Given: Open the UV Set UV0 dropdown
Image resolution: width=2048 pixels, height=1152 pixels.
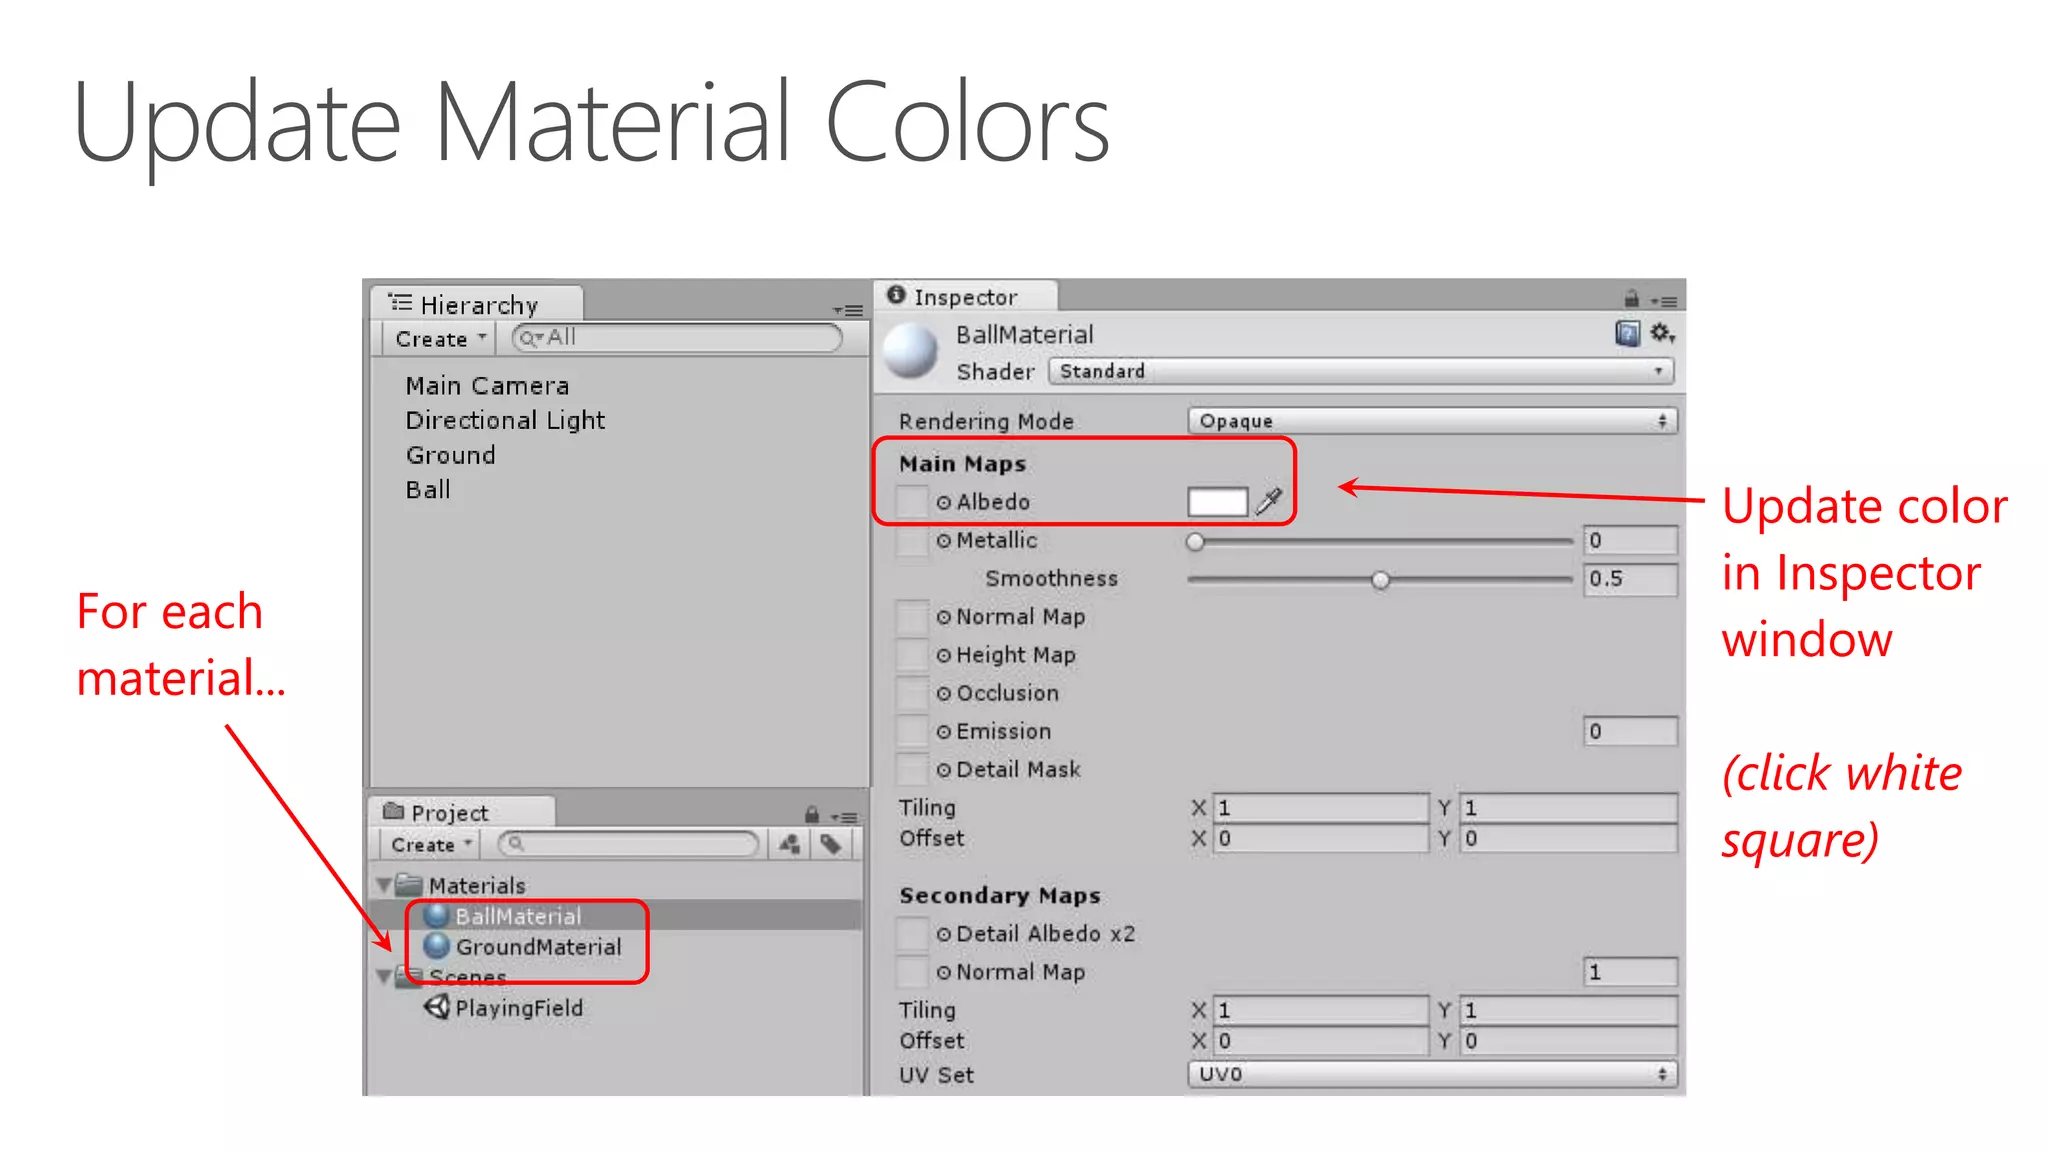Looking at the screenshot, I should [1432, 1075].
